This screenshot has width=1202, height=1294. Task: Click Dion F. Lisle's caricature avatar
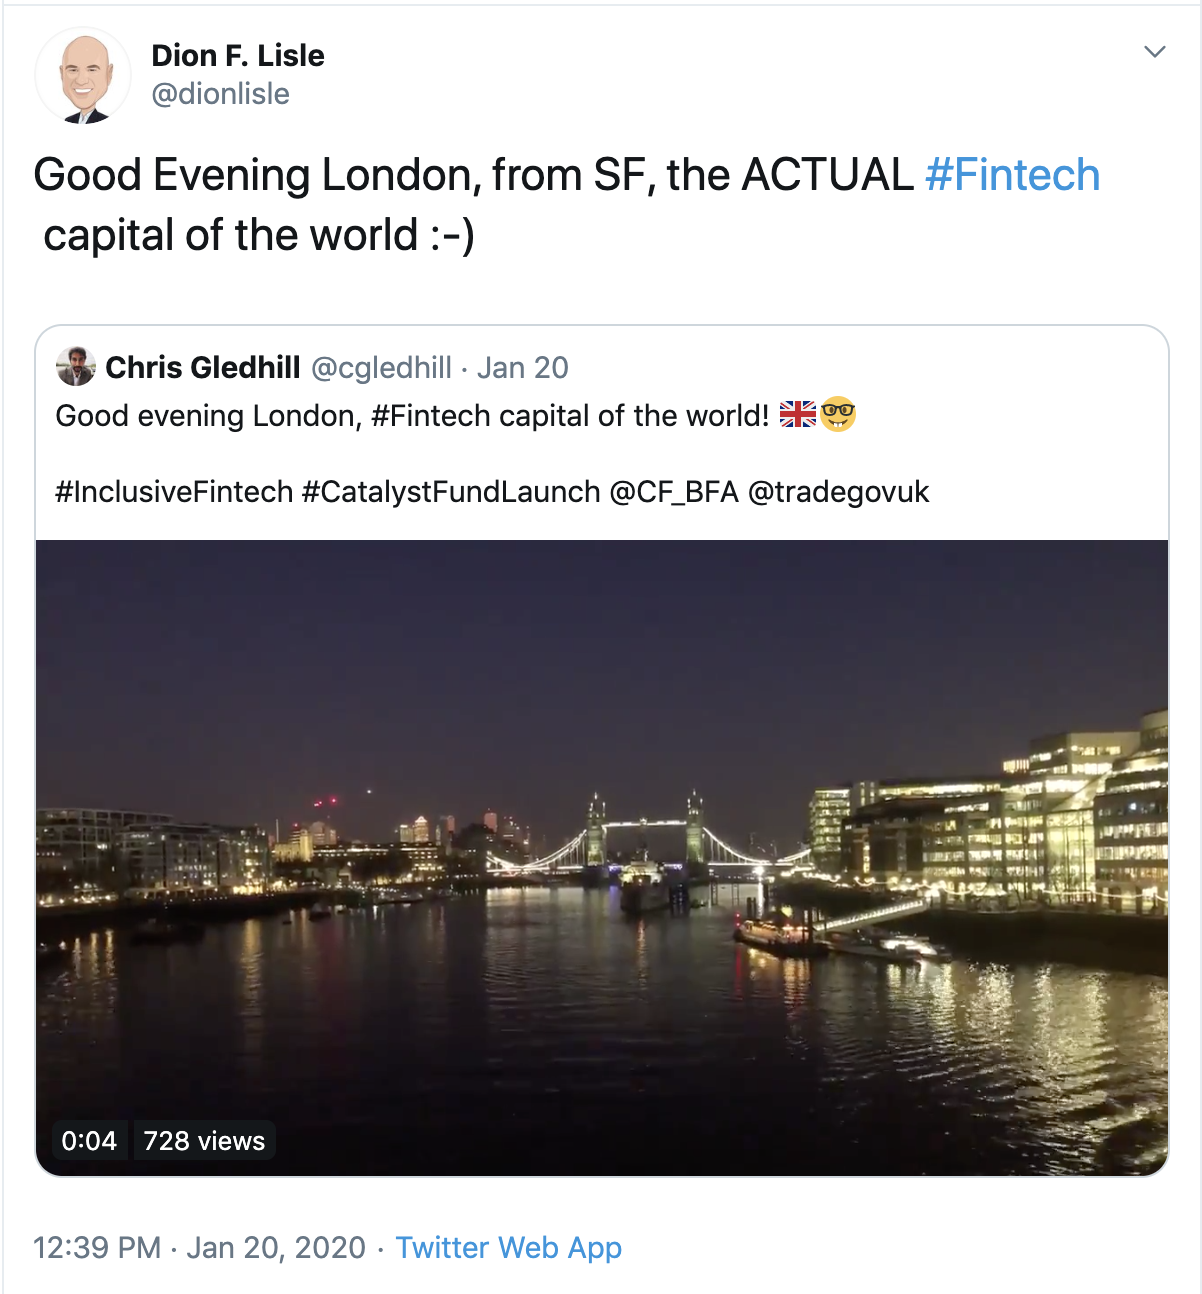(83, 77)
